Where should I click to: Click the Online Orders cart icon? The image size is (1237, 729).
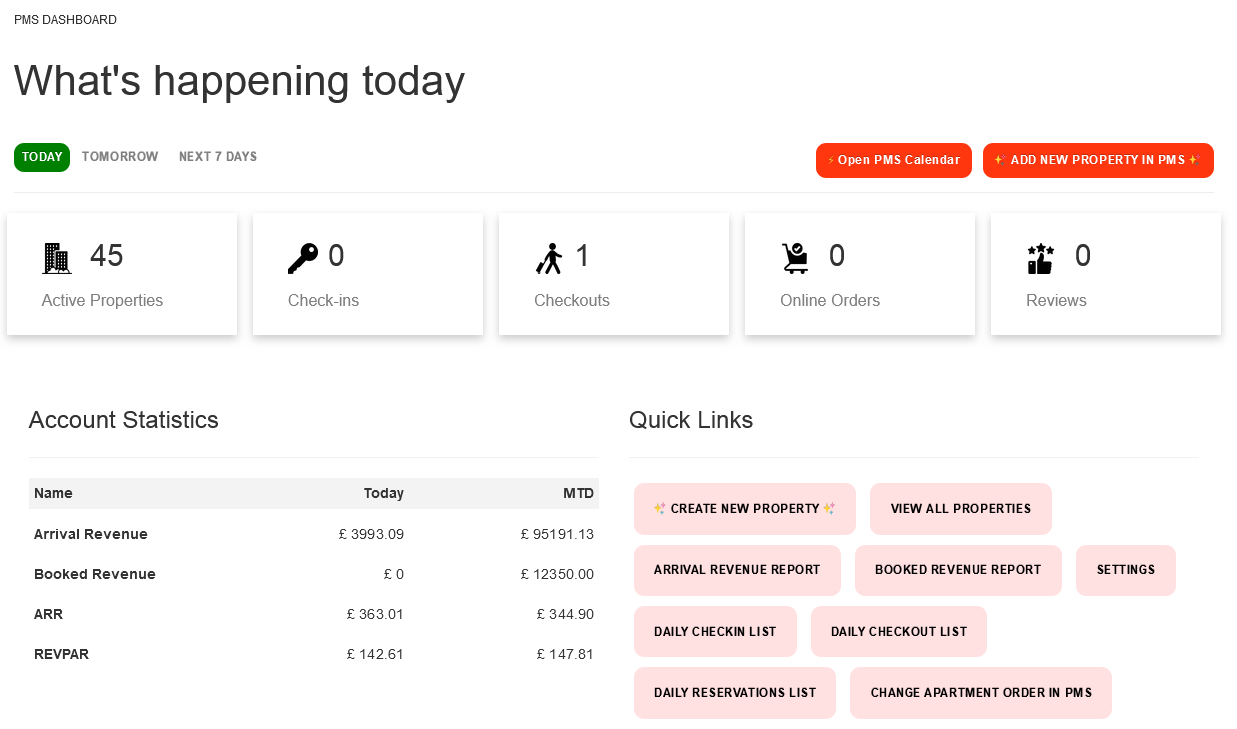795,258
